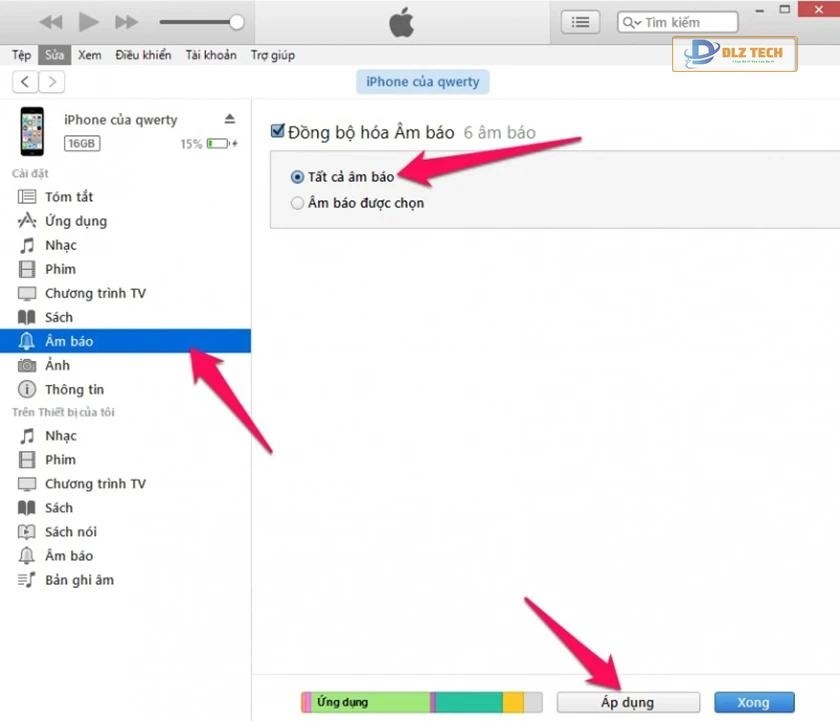Choose Âm báo được chọn option

coord(298,202)
